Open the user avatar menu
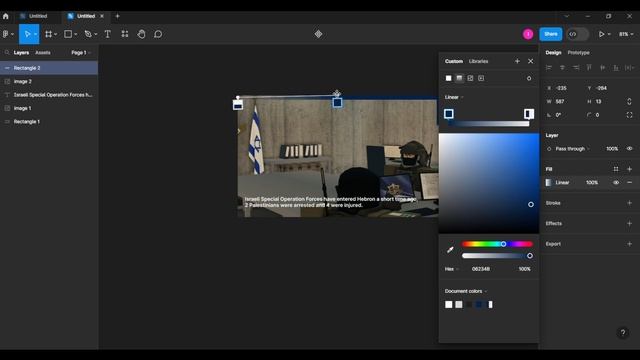This screenshot has height=360, width=640. 528,34
